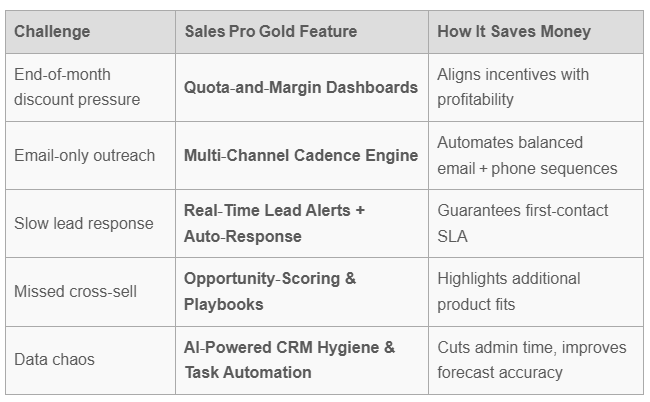Select the Multi-Channel Cadence Engine text
Screen dimensions: 650x402
300,155
